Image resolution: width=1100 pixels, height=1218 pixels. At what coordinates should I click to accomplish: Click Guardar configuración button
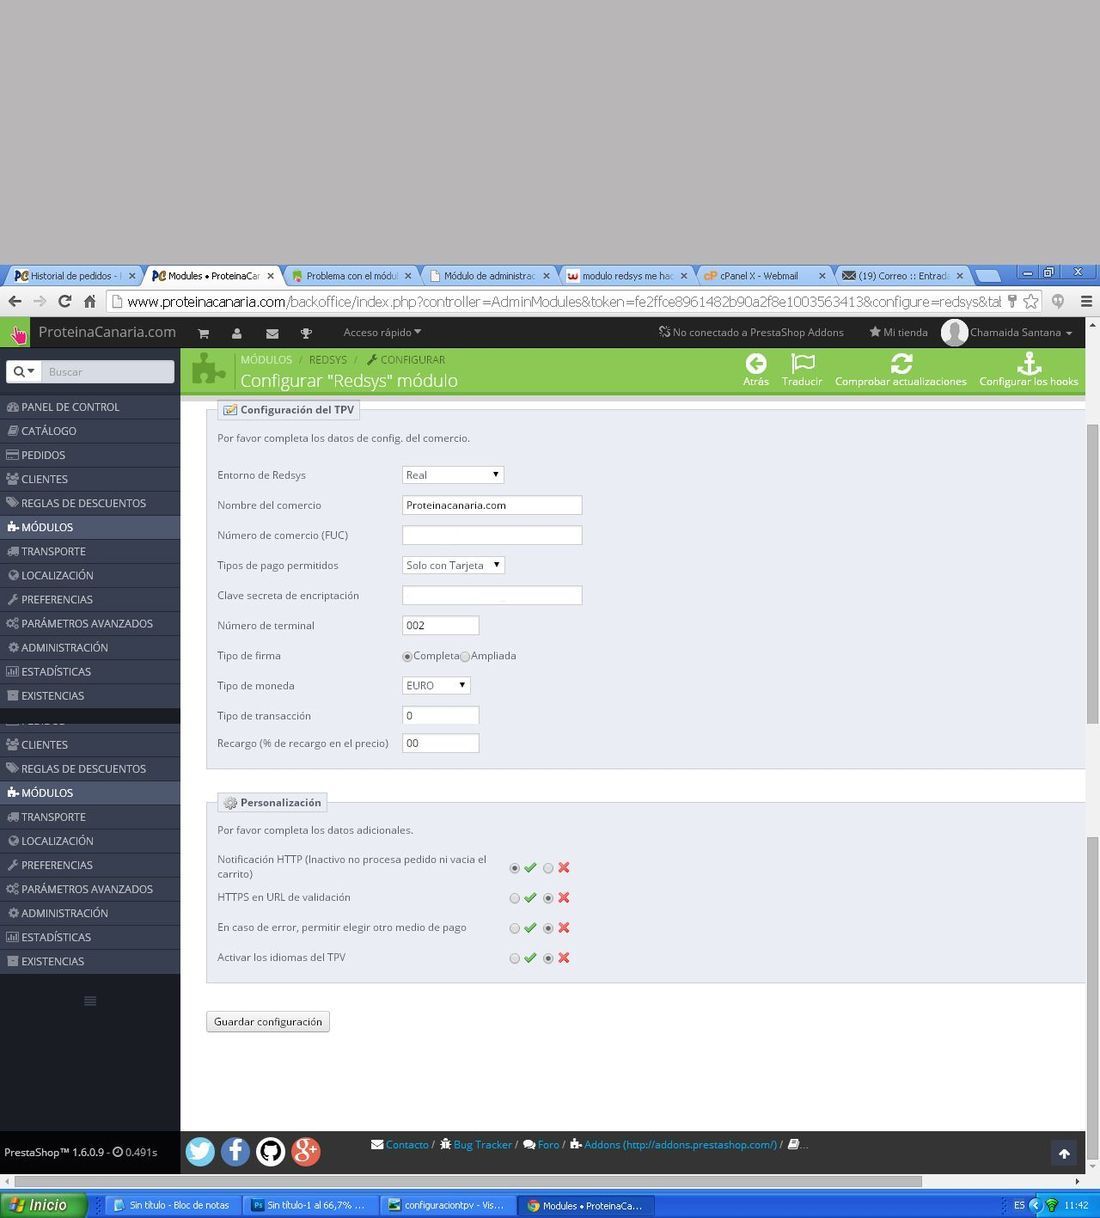(268, 1021)
